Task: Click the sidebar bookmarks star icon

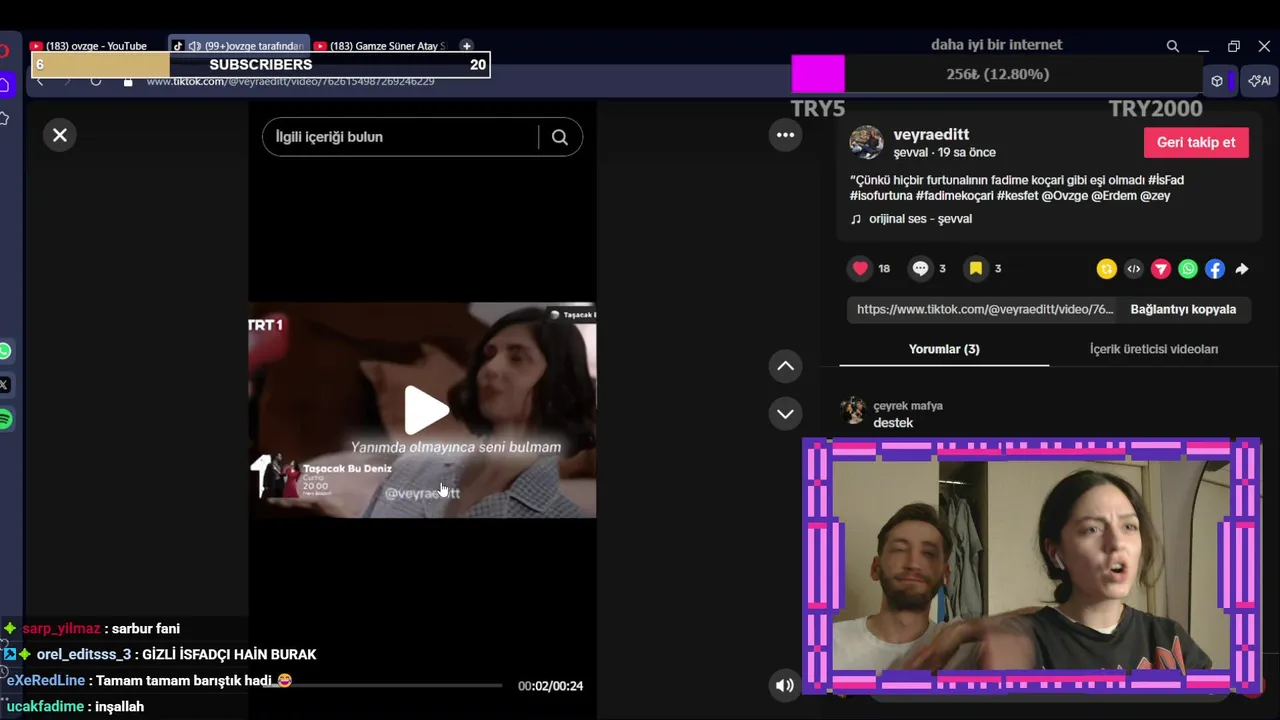Action: point(4,118)
